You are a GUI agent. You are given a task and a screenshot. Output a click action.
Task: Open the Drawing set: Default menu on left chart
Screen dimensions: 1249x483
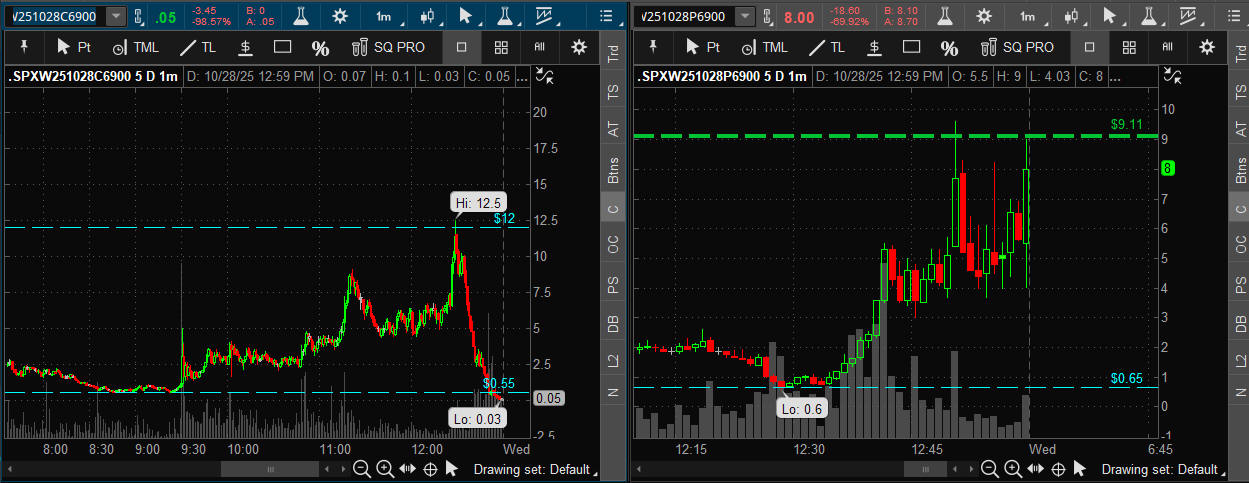click(x=534, y=469)
